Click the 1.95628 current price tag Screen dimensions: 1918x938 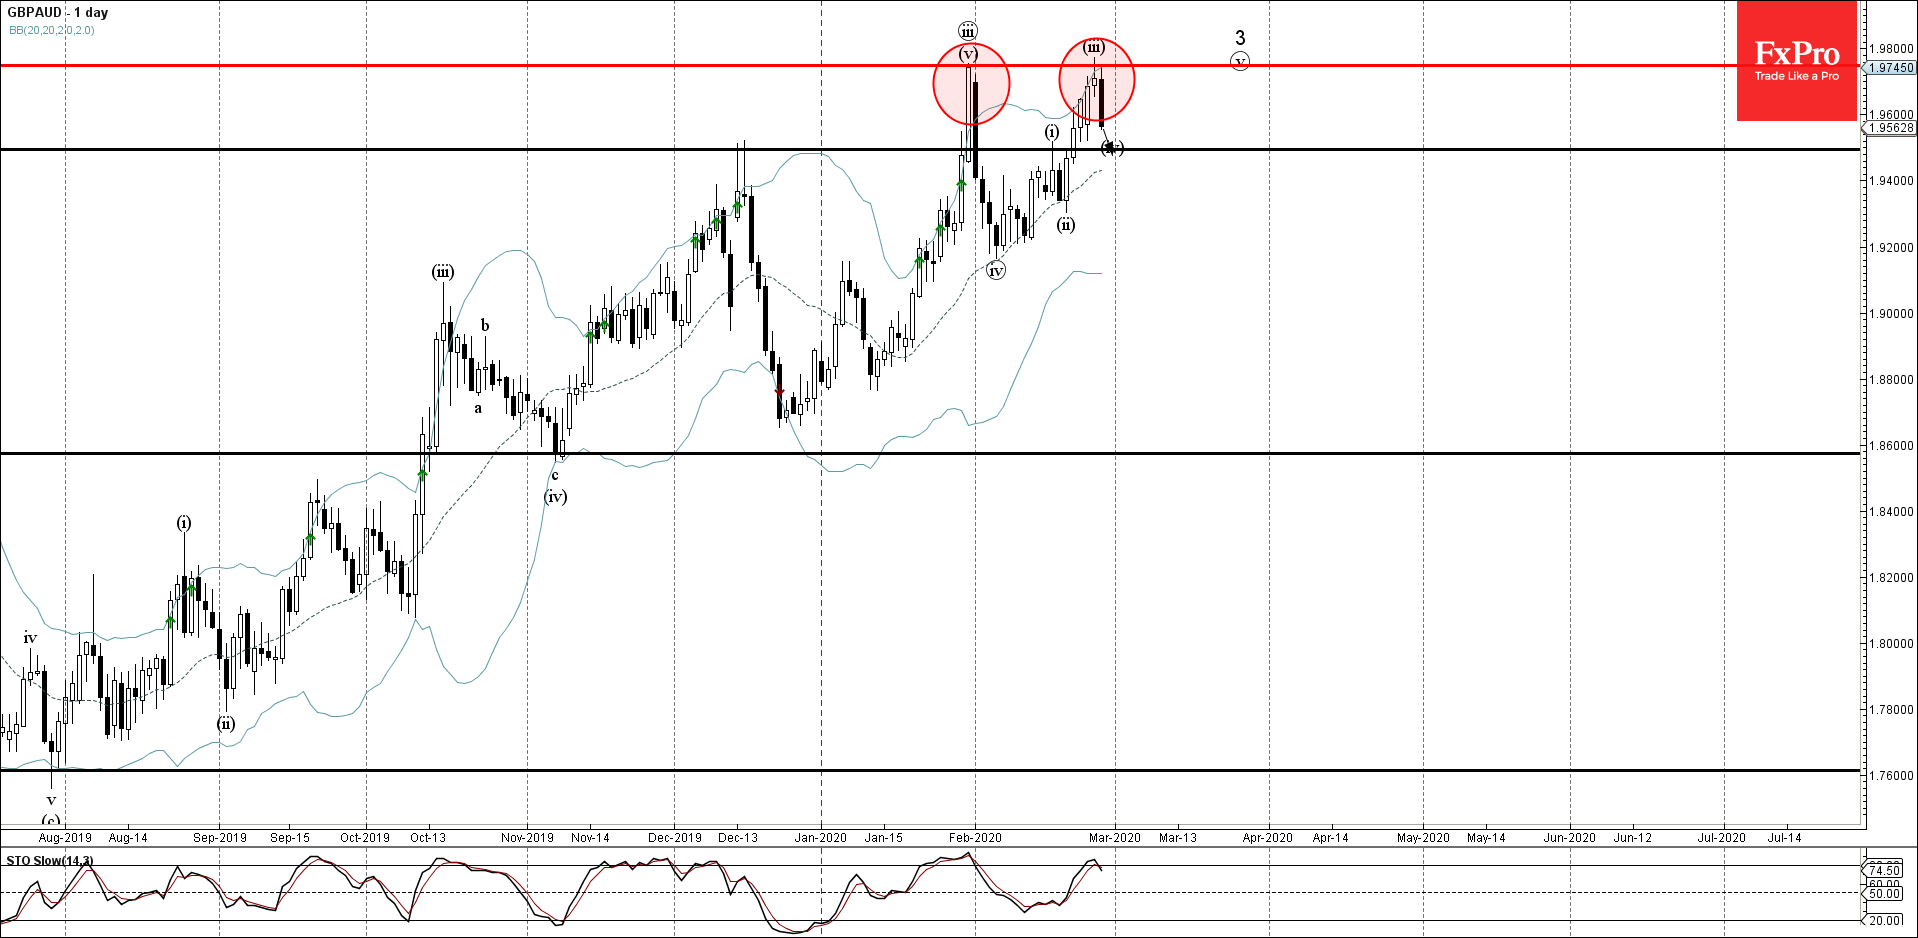(1890, 128)
